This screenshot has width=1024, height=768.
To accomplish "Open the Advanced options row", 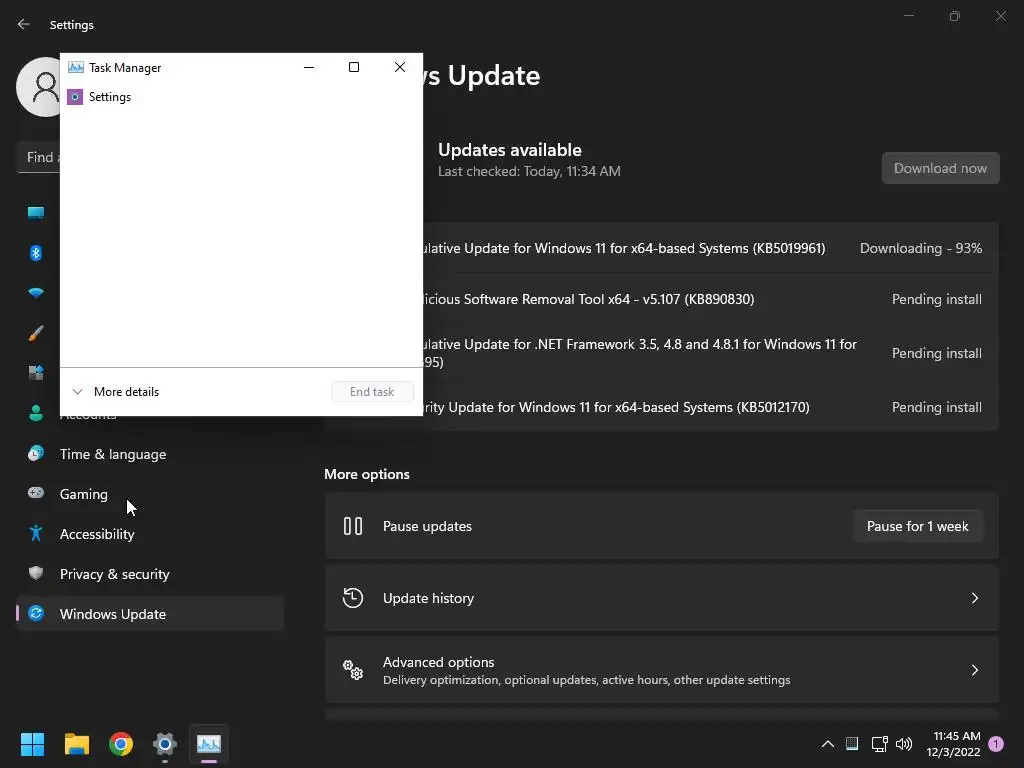I will (x=662, y=670).
